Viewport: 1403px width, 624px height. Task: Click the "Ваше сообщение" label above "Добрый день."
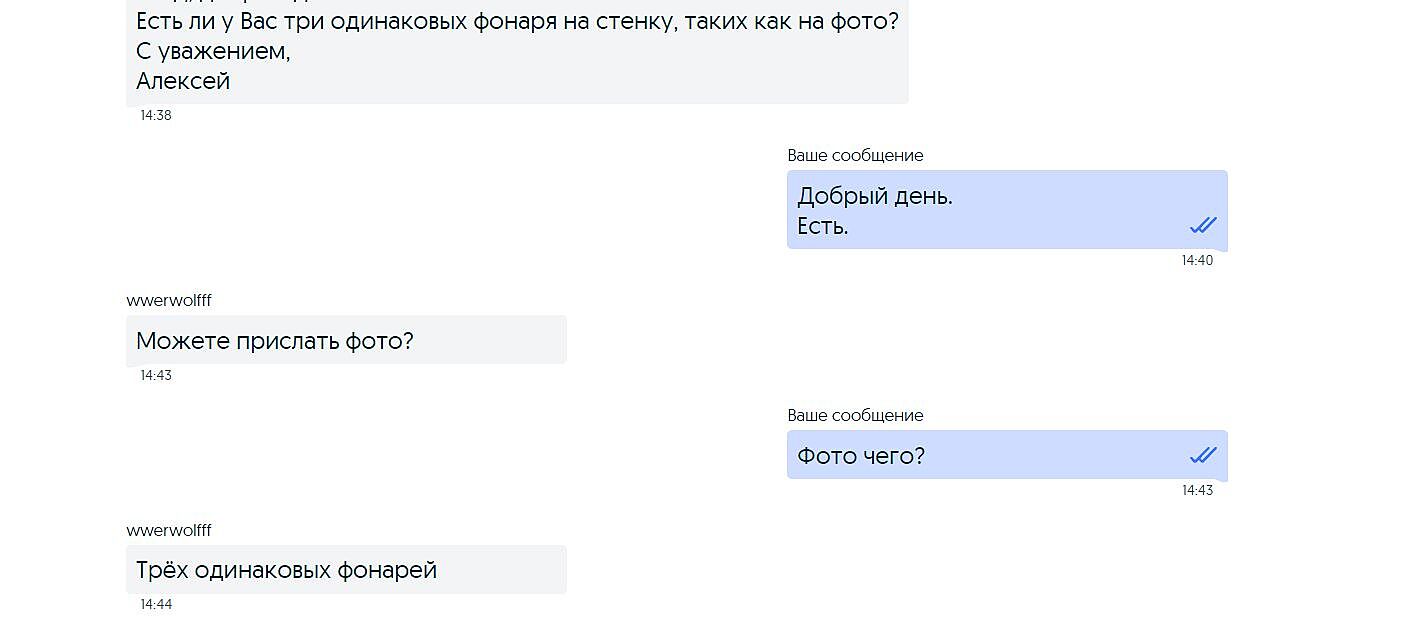tap(855, 155)
